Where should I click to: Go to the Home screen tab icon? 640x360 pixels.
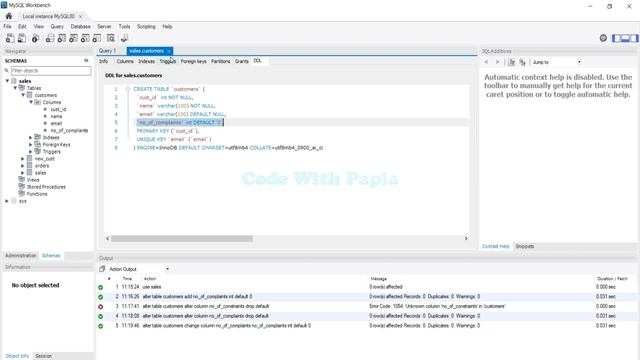(9, 16)
